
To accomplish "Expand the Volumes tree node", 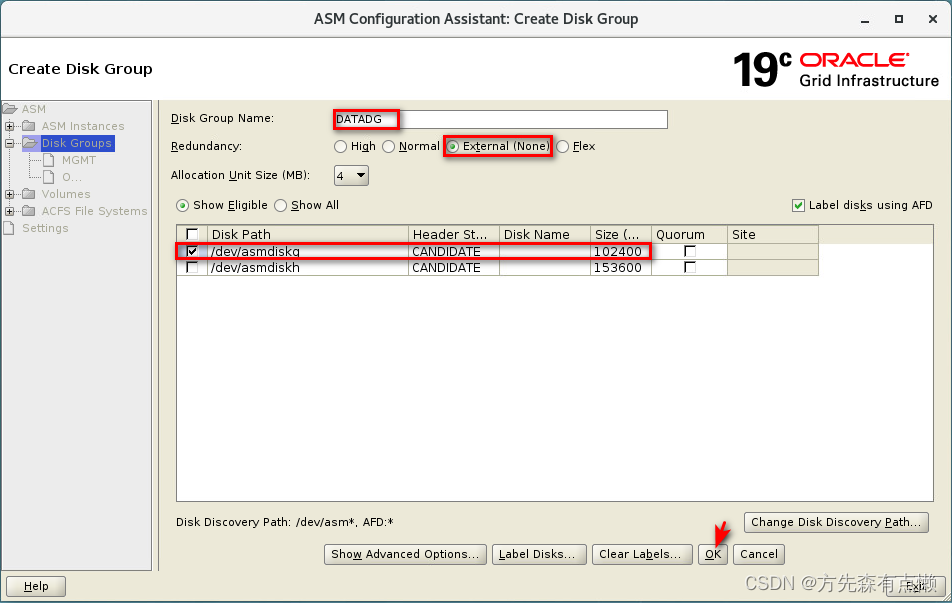I will (x=10, y=194).
